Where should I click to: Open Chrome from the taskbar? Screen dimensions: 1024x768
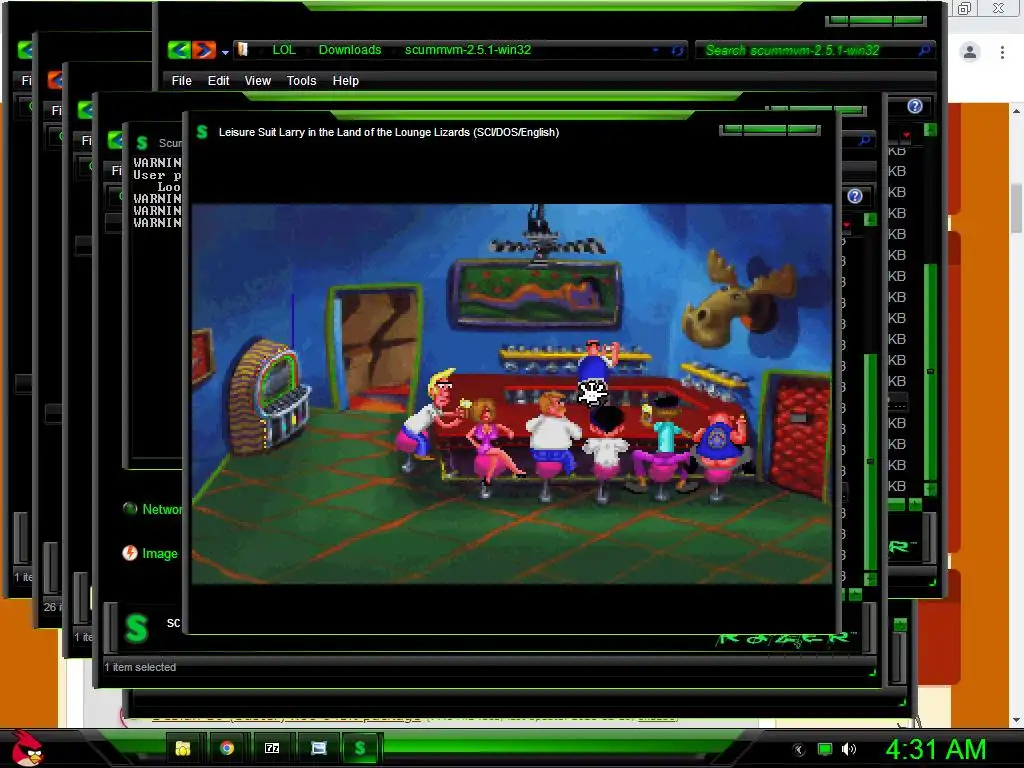pos(227,748)
